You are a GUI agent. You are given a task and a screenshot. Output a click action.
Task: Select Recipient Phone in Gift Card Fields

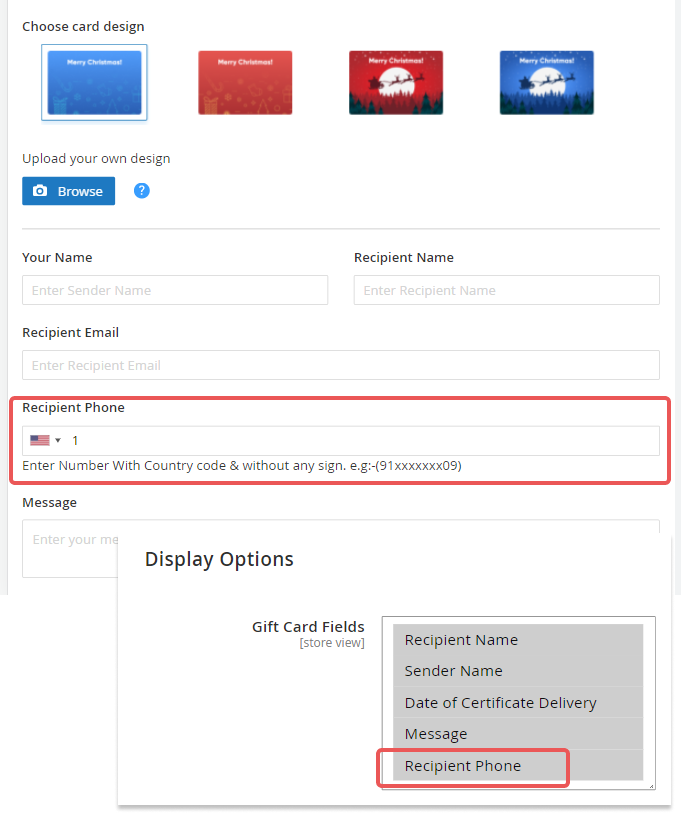517,766
